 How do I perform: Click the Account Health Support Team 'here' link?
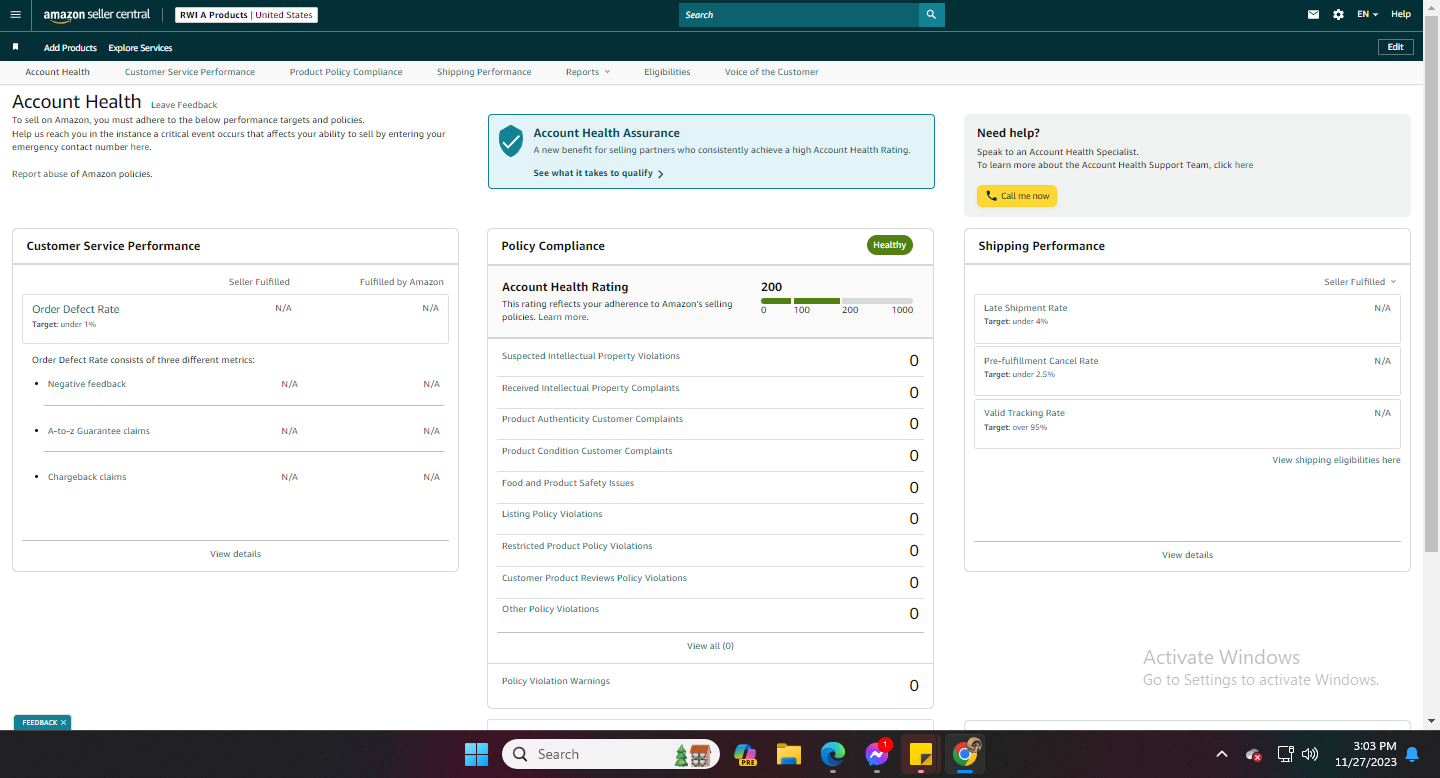point(1244,165)
